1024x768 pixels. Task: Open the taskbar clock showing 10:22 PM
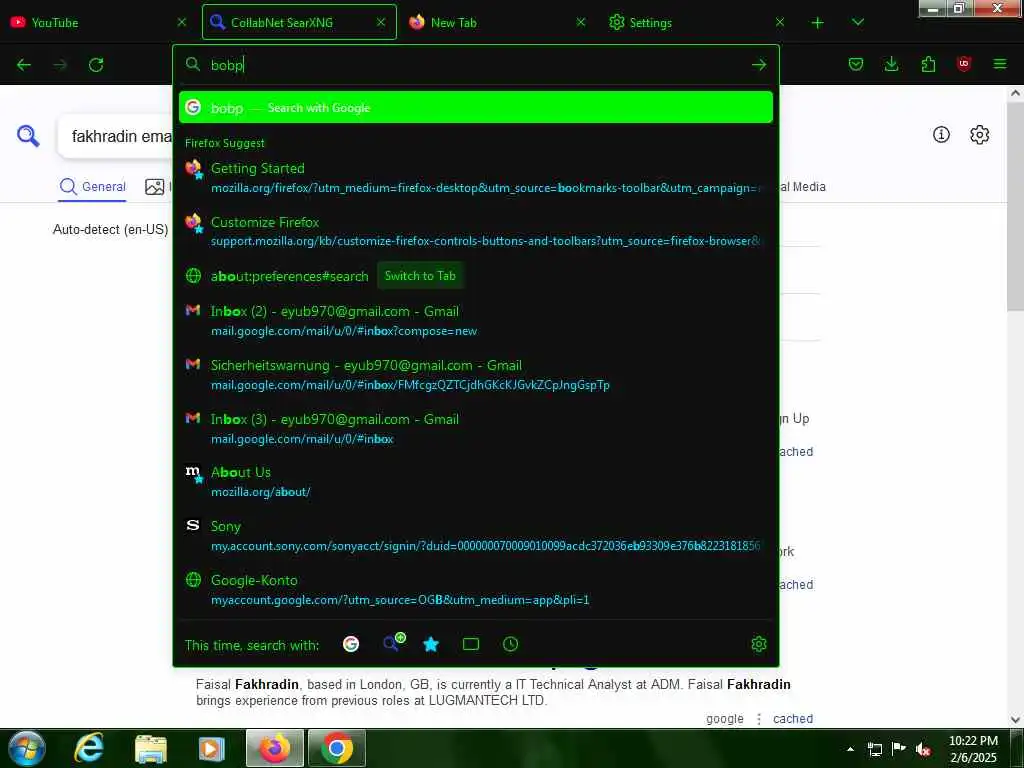tap(973, 749)
